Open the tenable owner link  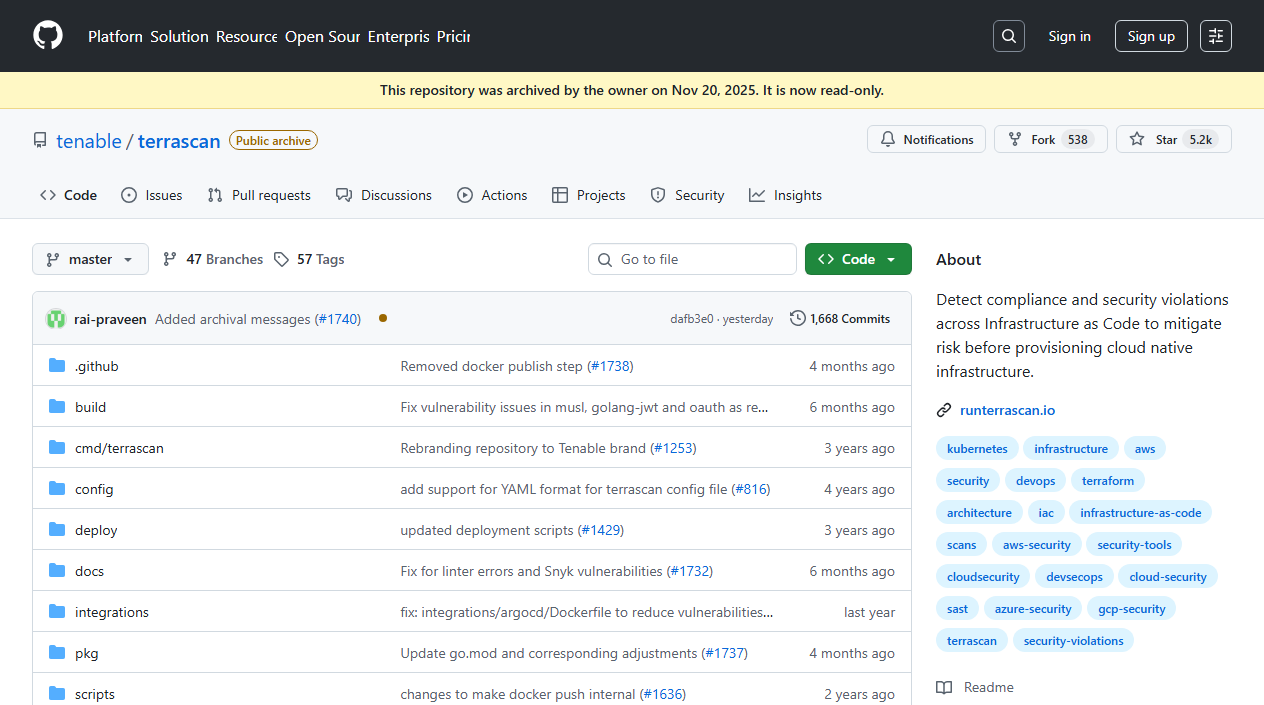[89, 141]
